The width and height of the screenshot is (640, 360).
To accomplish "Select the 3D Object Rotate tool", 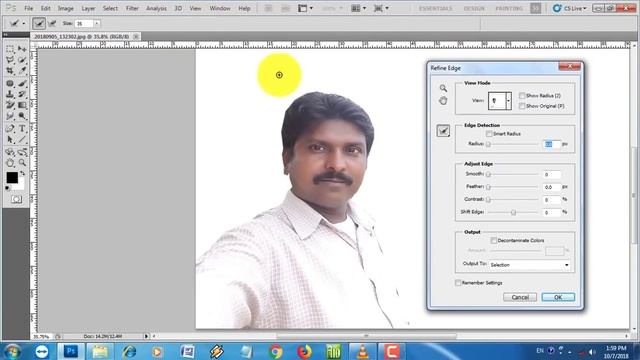I will 10,152.
